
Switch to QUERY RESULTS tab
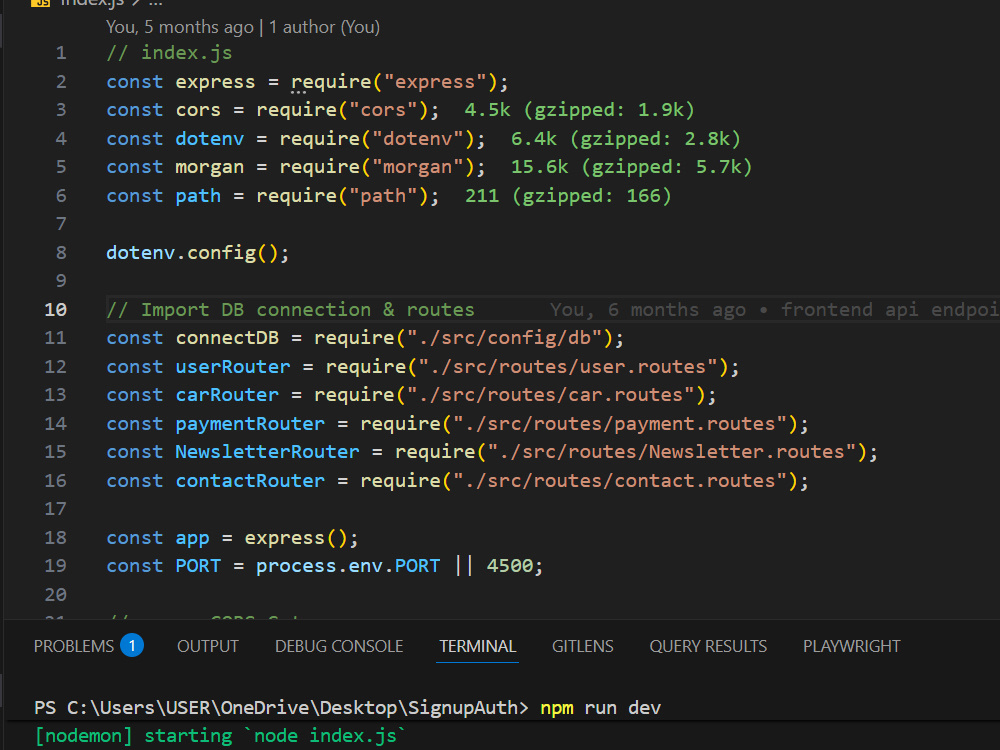click(708, 646)
